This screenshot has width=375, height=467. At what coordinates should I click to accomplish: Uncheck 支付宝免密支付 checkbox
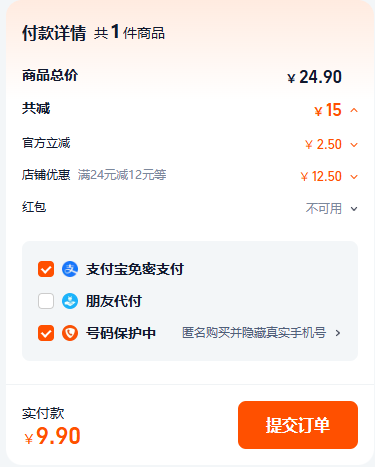point(46,269)
